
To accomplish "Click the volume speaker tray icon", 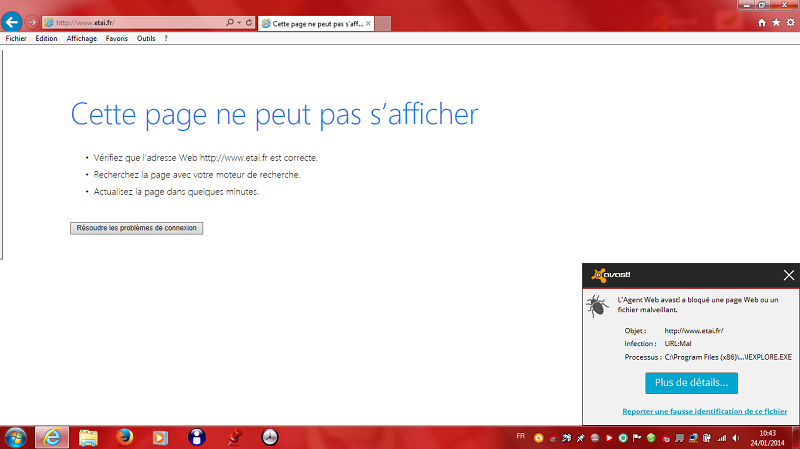I will pyautogui.click(x=735, y=438).
